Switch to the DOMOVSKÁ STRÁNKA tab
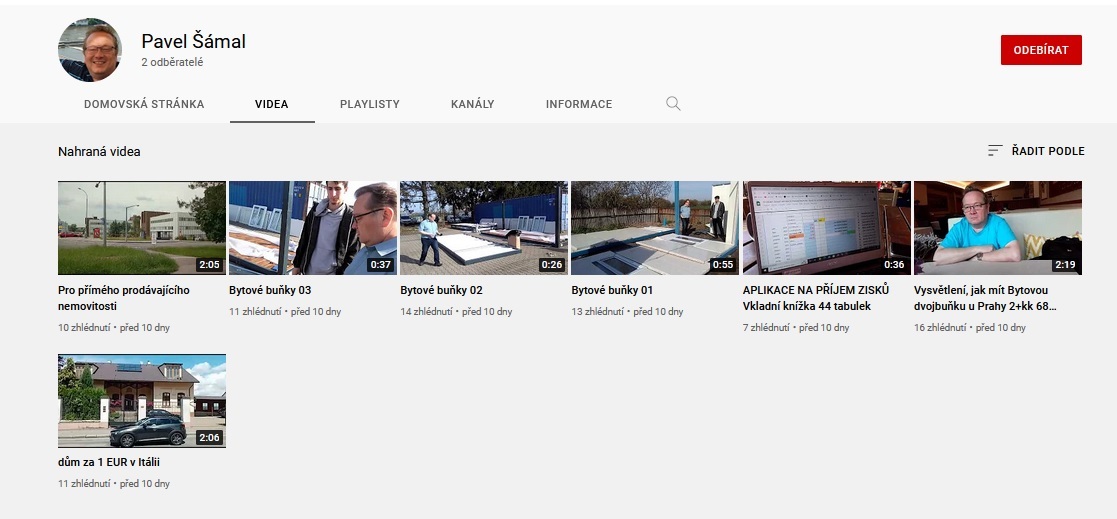Viewport: 1117px width, 519px height. tap(144, 104)
